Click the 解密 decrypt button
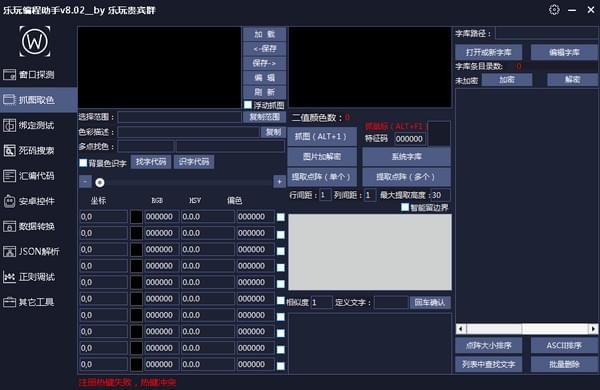Screen dimensions: 600x390 572,80
